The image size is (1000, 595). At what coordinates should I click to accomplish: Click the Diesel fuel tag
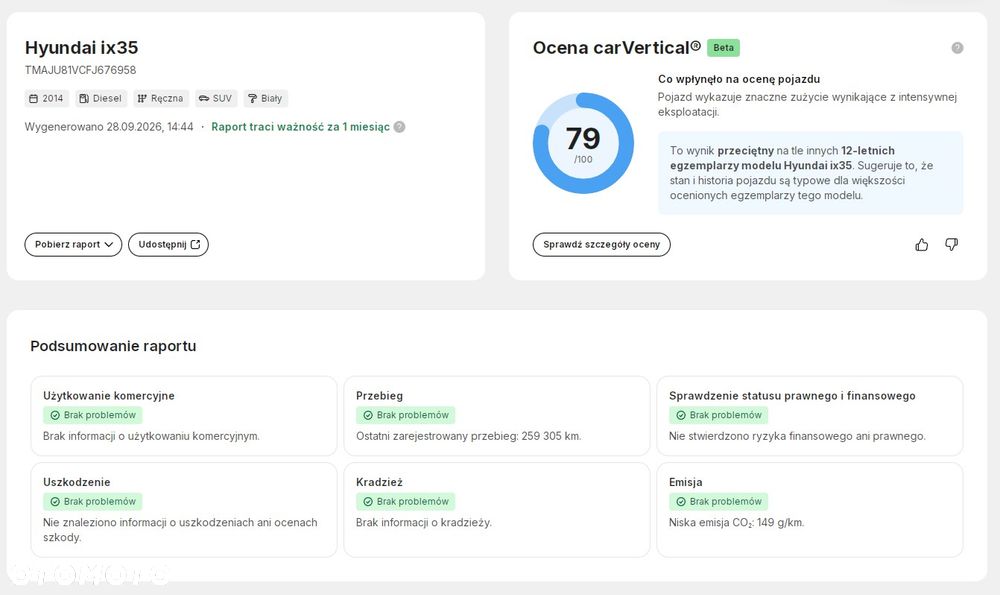coord(101,98)
